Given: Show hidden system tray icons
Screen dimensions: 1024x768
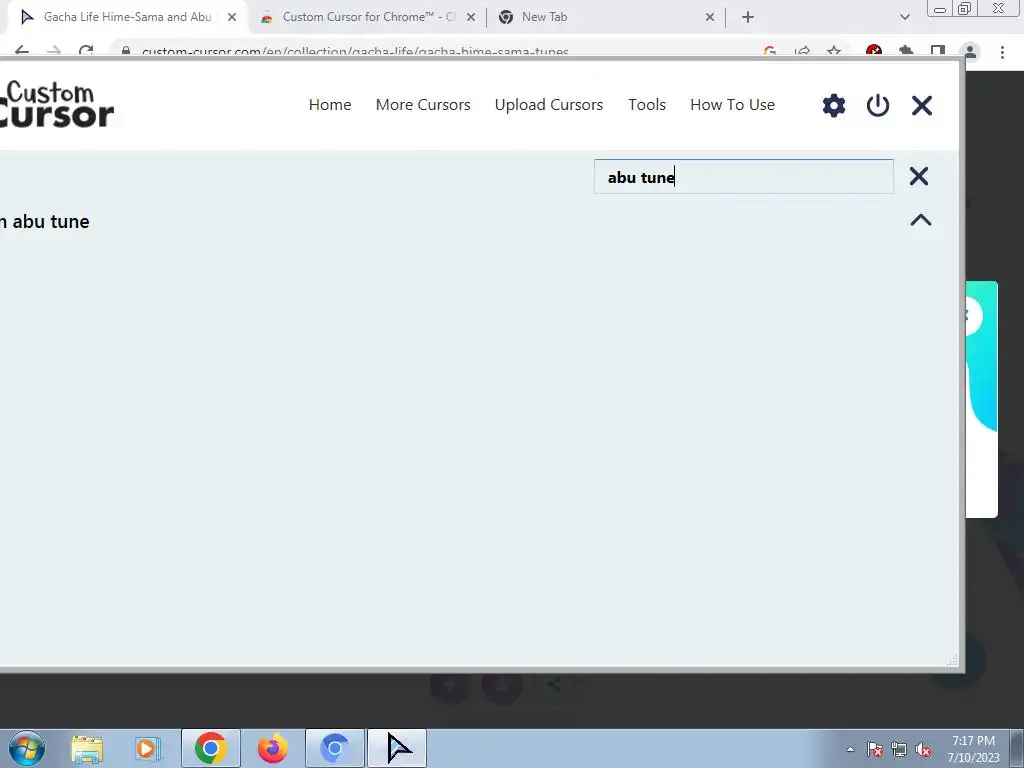Looking at the screenshot, I should coord(850,749).
